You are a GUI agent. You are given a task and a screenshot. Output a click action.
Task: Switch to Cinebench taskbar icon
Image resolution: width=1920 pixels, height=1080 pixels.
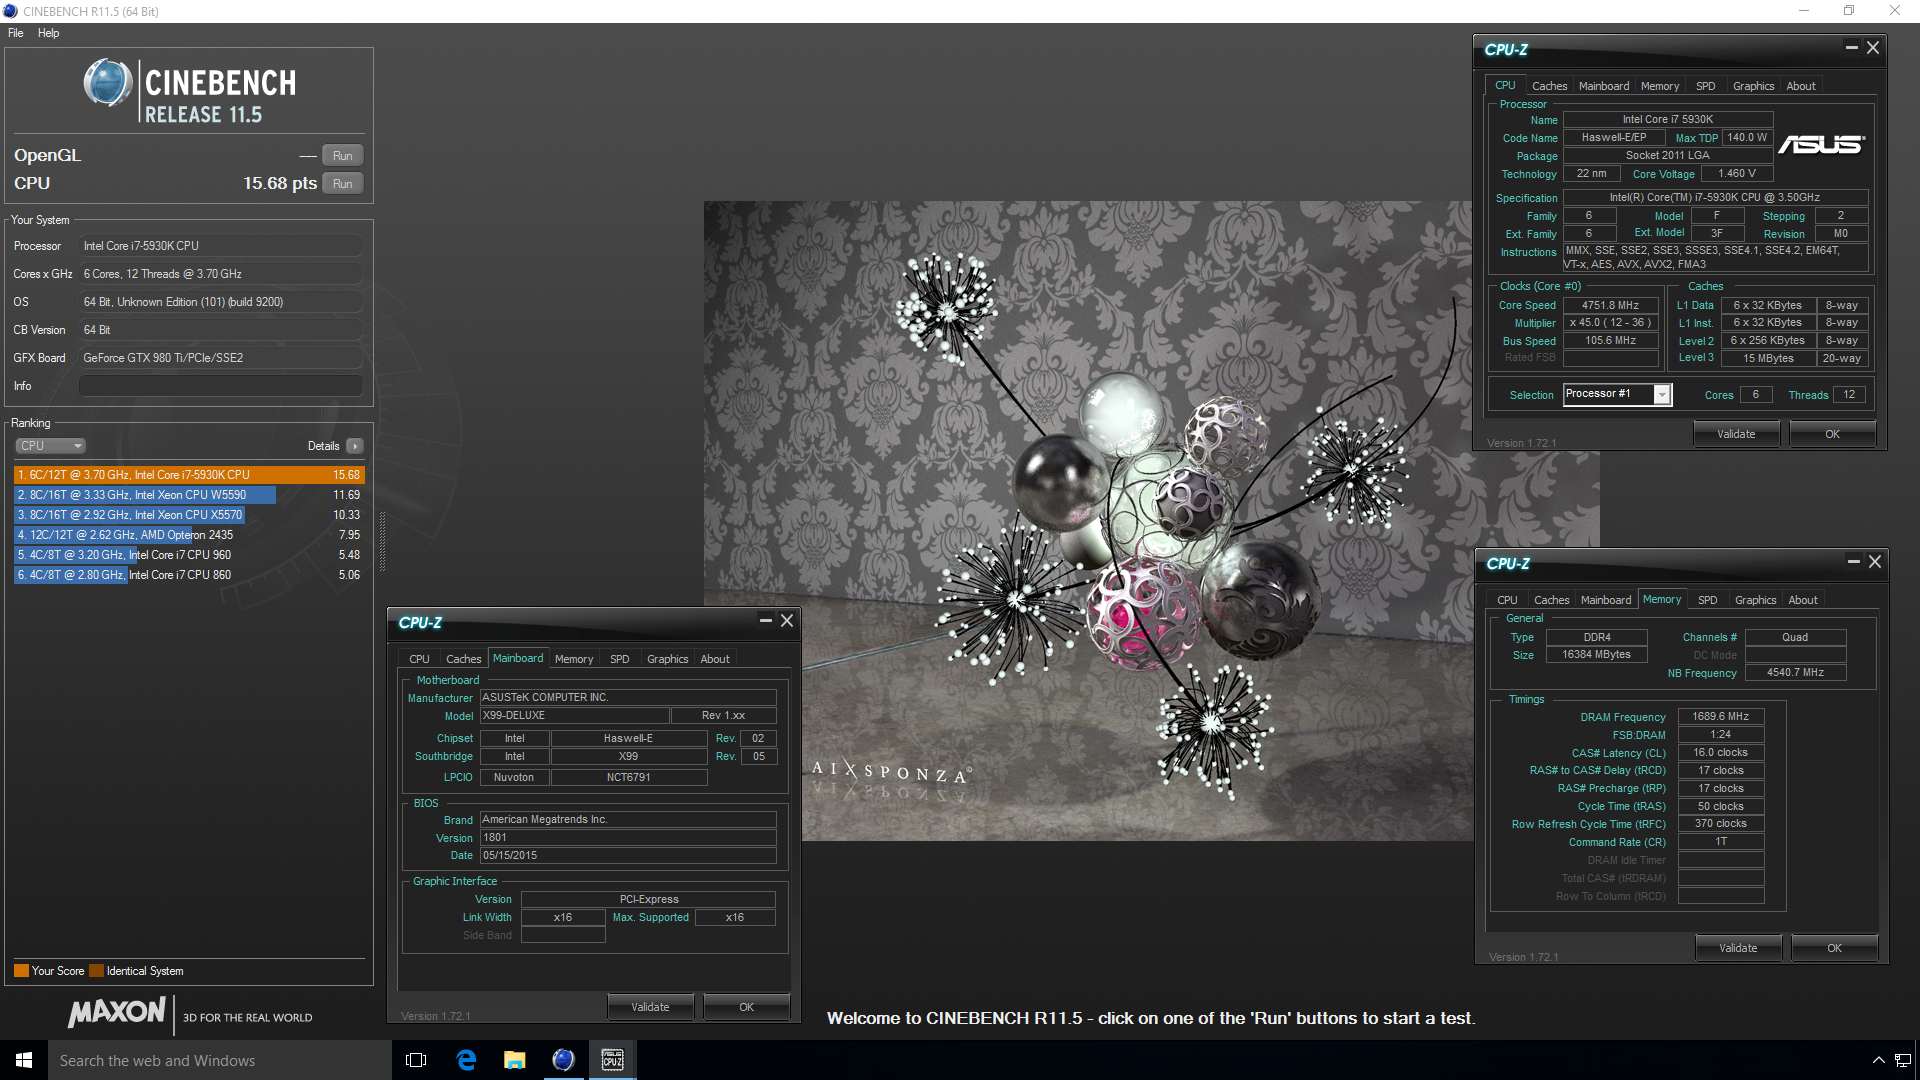(x=564, y=1060)
